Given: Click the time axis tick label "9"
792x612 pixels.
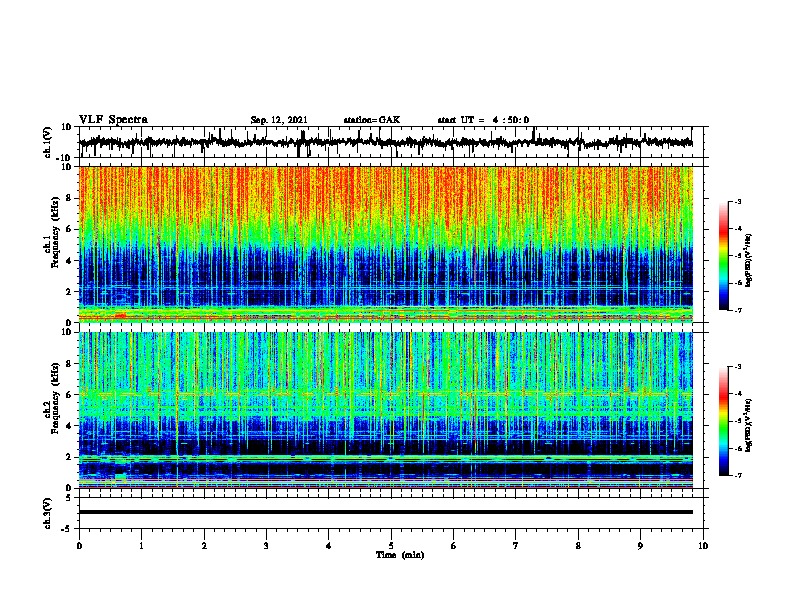Looking at the screenshot, I should (x=640, y=546).
